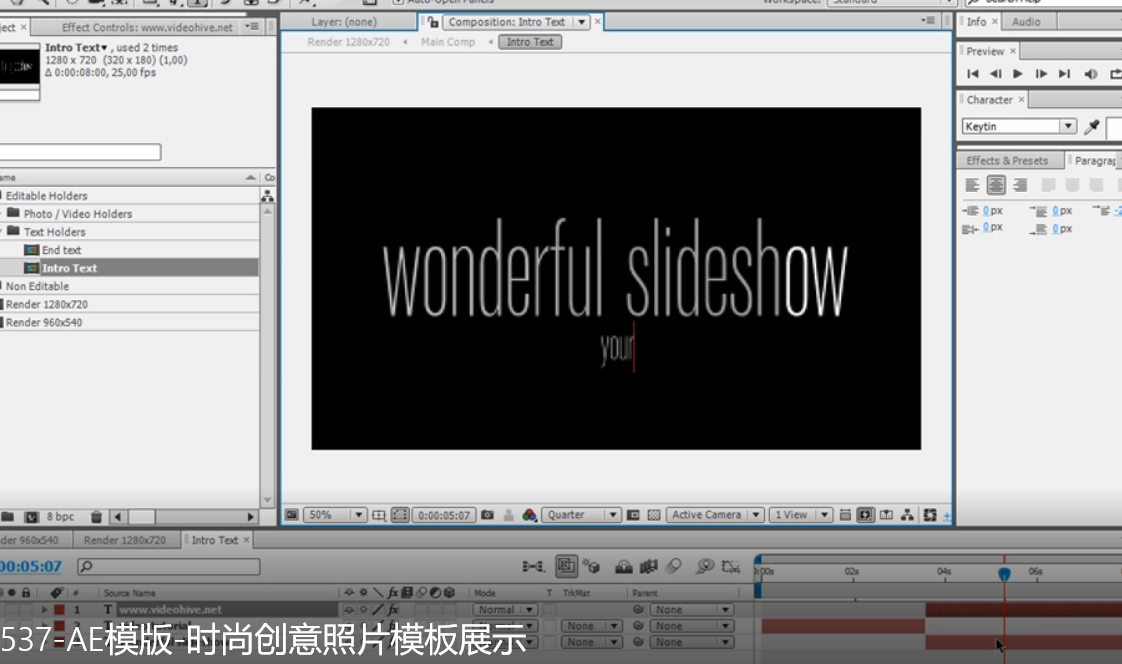Toggle the composition viewer lock icon

pos(433,22)
